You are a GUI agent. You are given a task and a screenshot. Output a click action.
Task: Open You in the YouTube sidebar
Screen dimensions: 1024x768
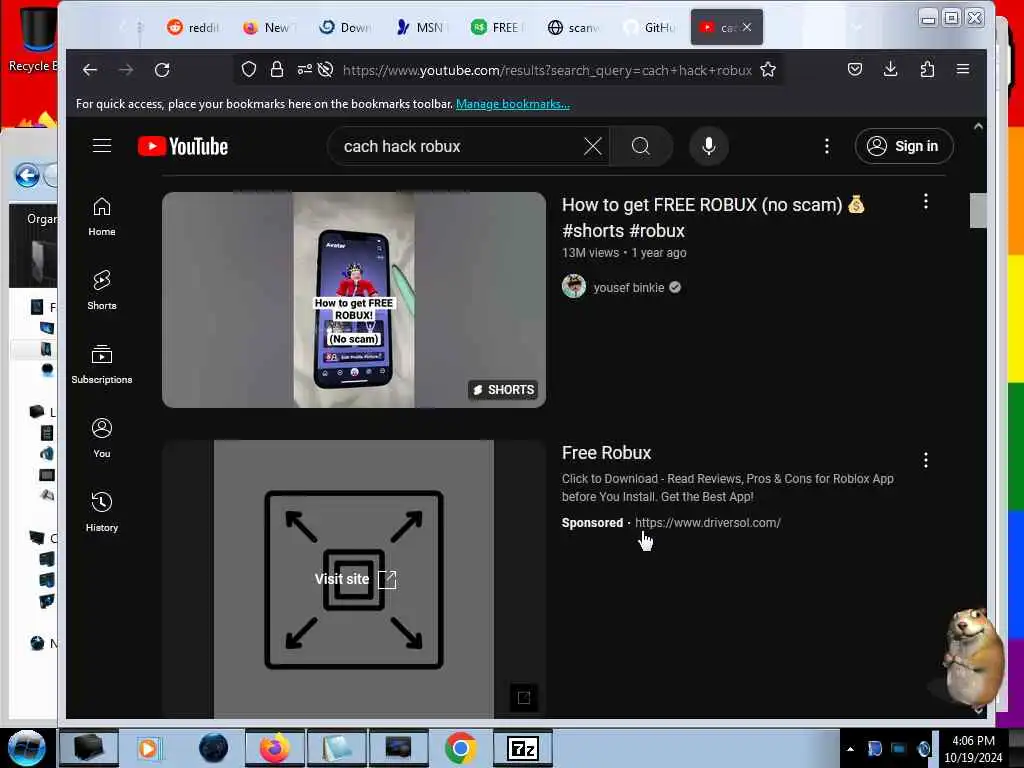coord(102,438)
